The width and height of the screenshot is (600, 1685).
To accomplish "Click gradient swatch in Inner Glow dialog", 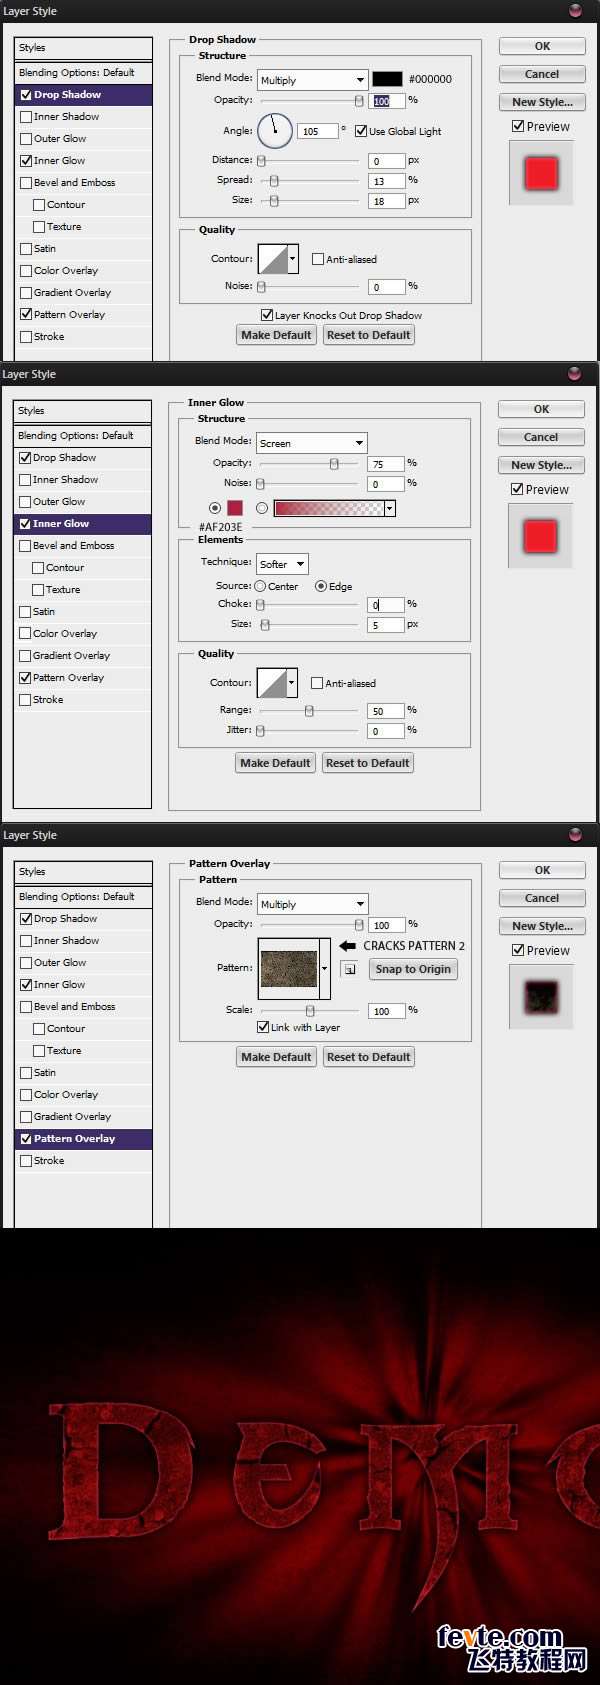I will point(329,508).
